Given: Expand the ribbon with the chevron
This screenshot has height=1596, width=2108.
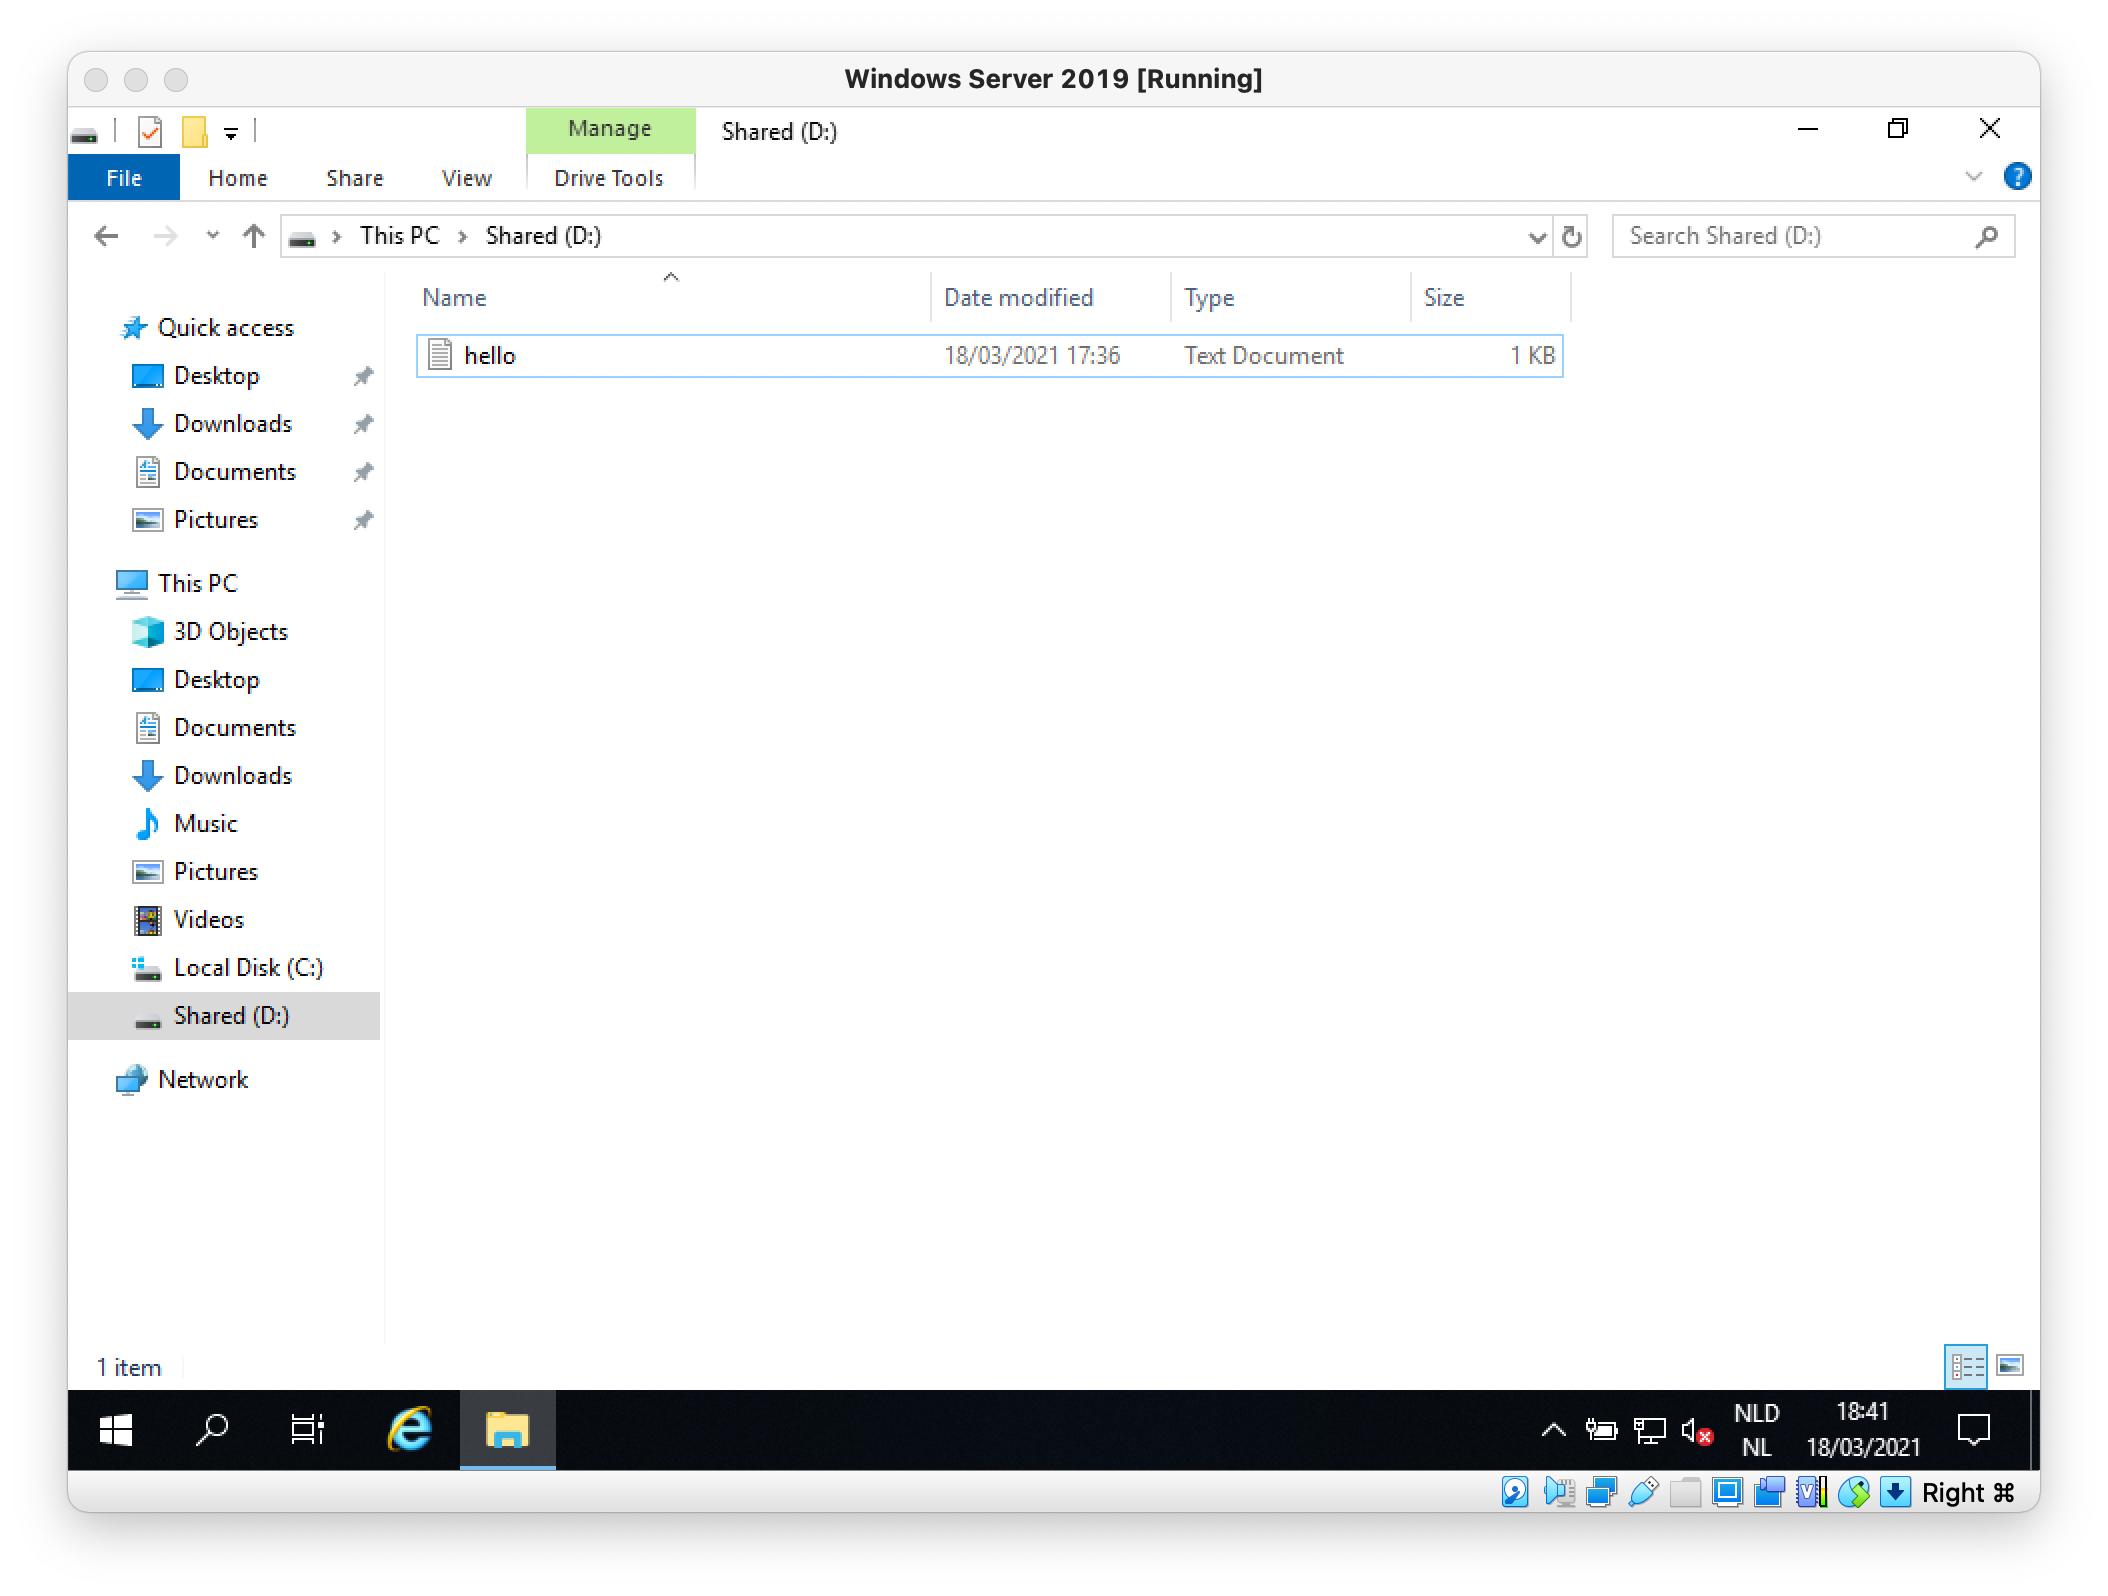Looking at the screenshot, I should [1973, 177].
